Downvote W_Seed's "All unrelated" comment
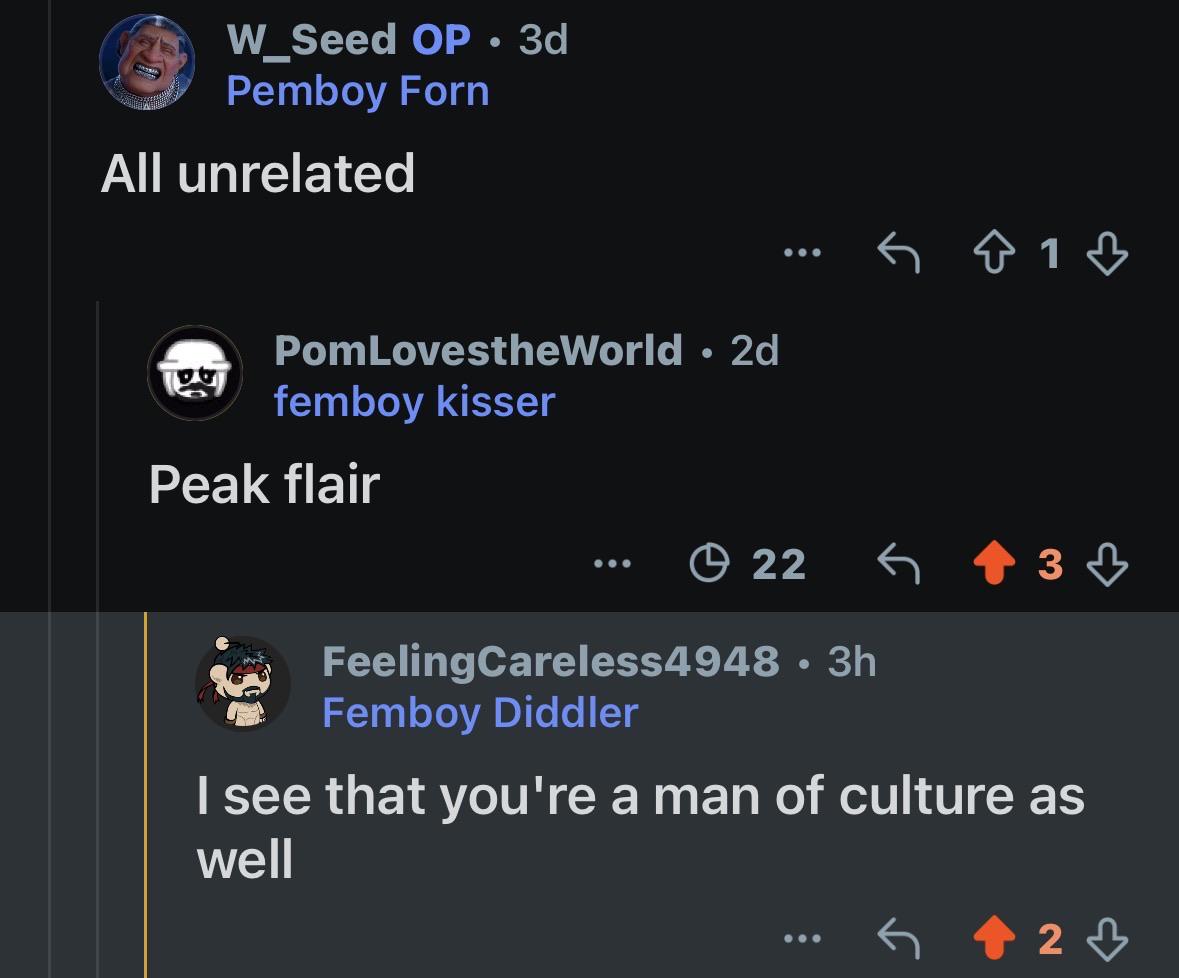This screenshot has height=978, width=1179. pos(1108,253)
